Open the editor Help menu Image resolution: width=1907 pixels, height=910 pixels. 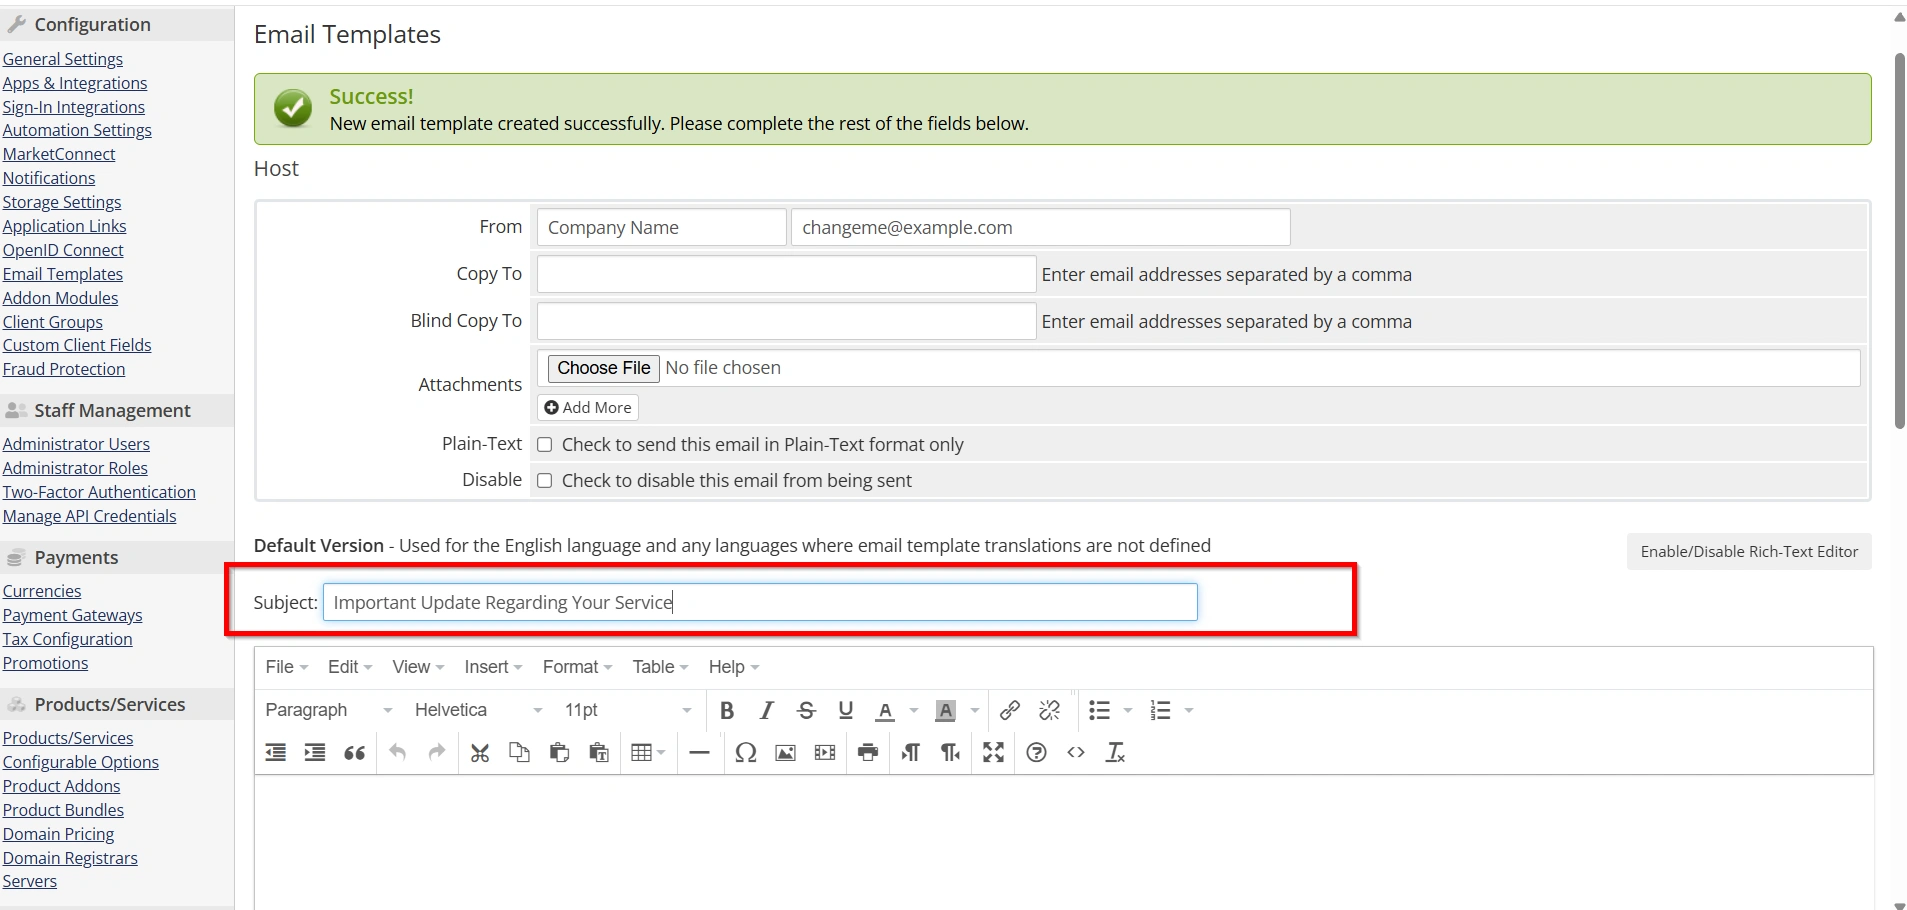(x=734, y=667)
